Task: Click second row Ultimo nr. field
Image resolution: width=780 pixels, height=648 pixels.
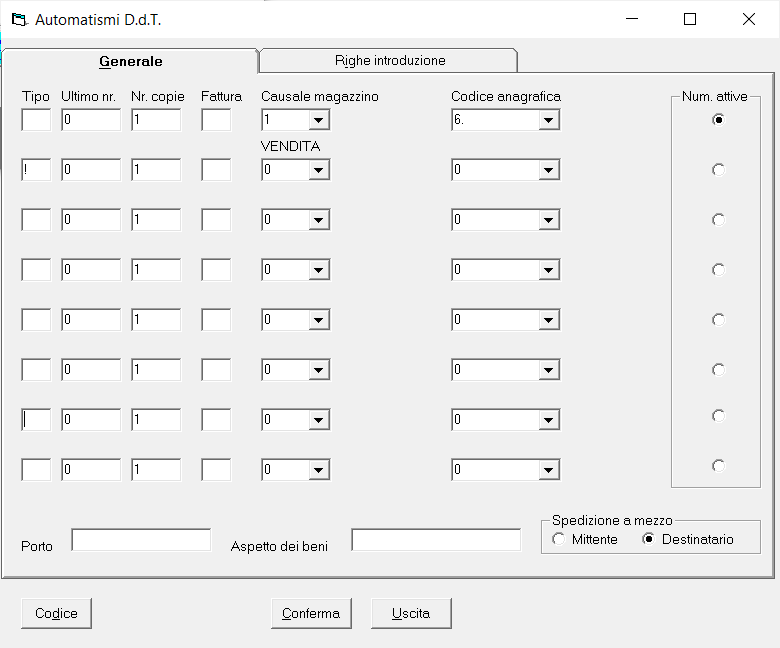Action: point(91,170)
